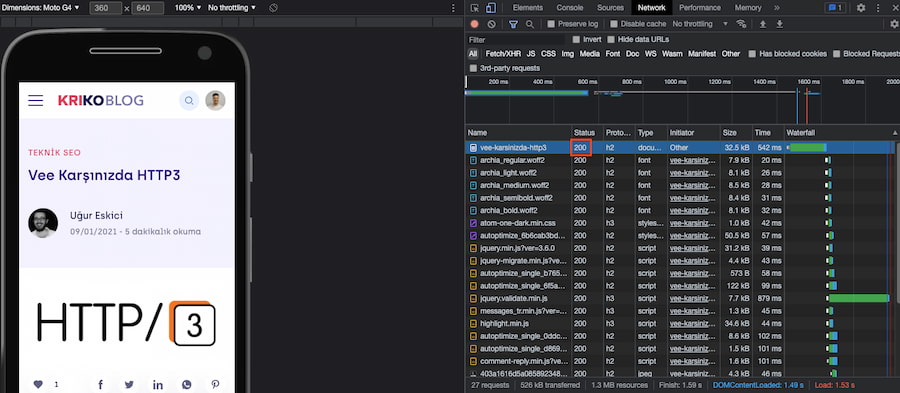Open network conditions wifi icon

click(741, 24)
